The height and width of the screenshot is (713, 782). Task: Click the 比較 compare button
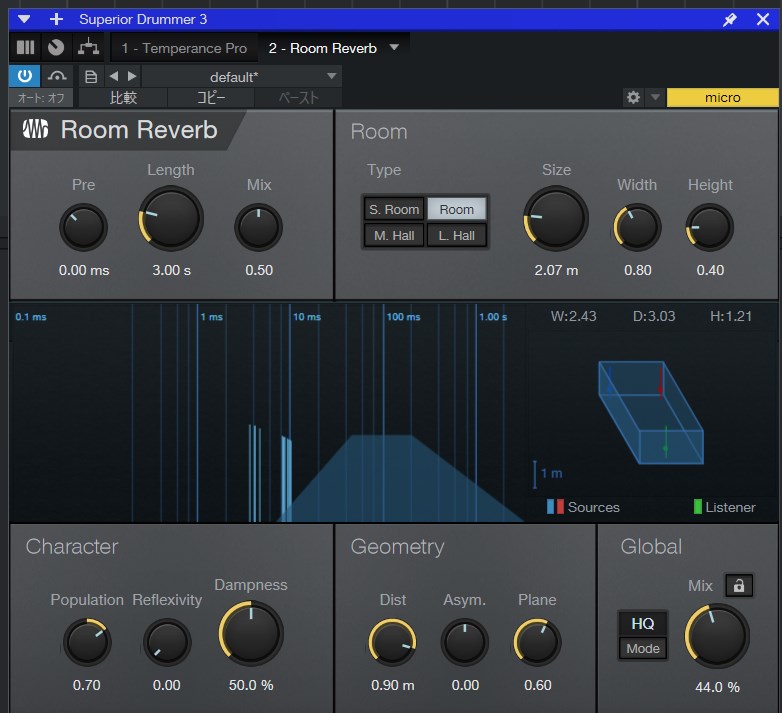(x=123, y=98)
